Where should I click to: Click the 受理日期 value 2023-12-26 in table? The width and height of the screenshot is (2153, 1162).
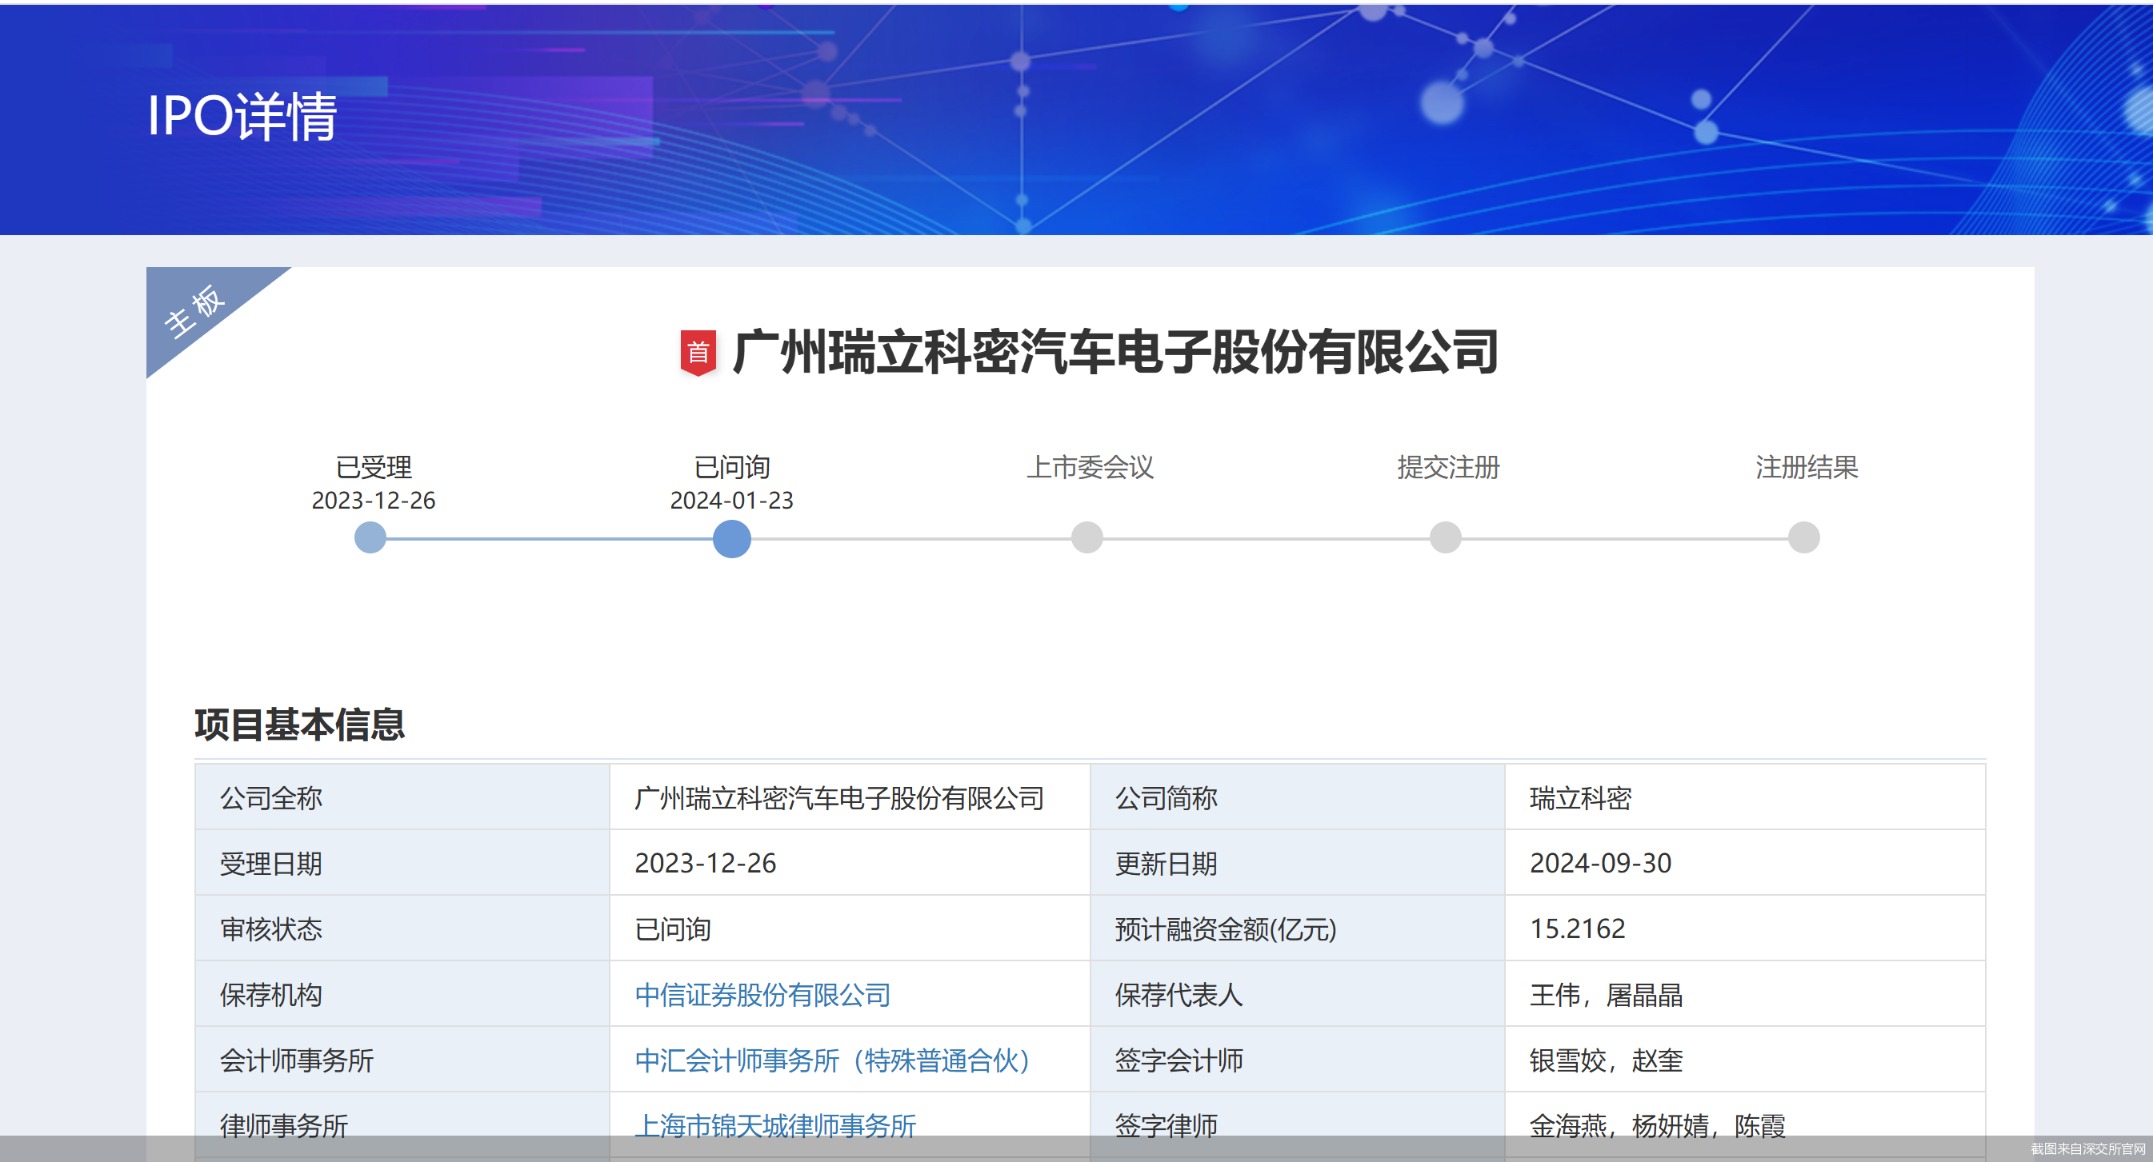706,864
